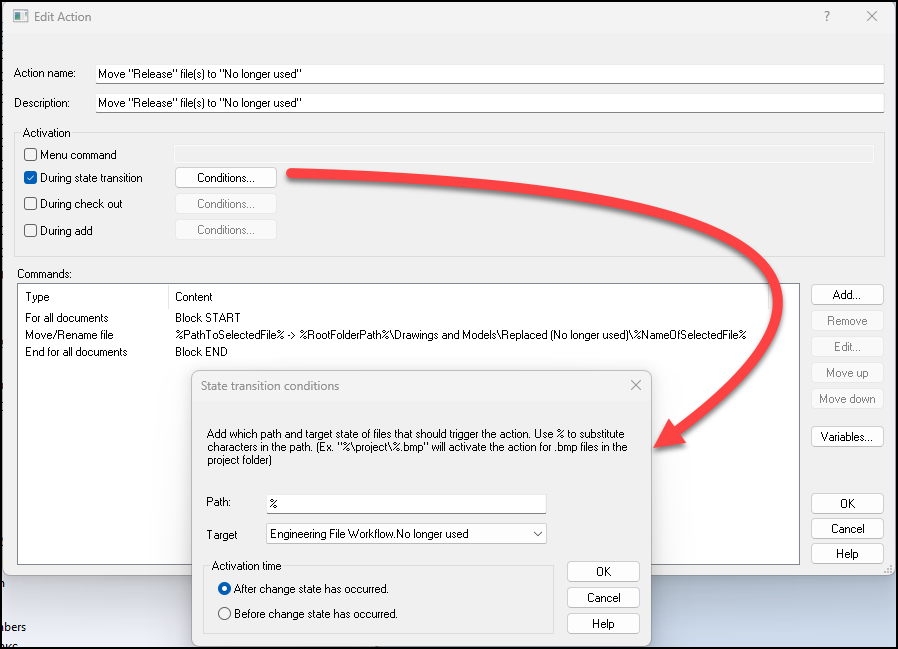Tick the During add checkbox
Image resolution: width=898 pixels, height=649 pixels.
pos(31,230)
